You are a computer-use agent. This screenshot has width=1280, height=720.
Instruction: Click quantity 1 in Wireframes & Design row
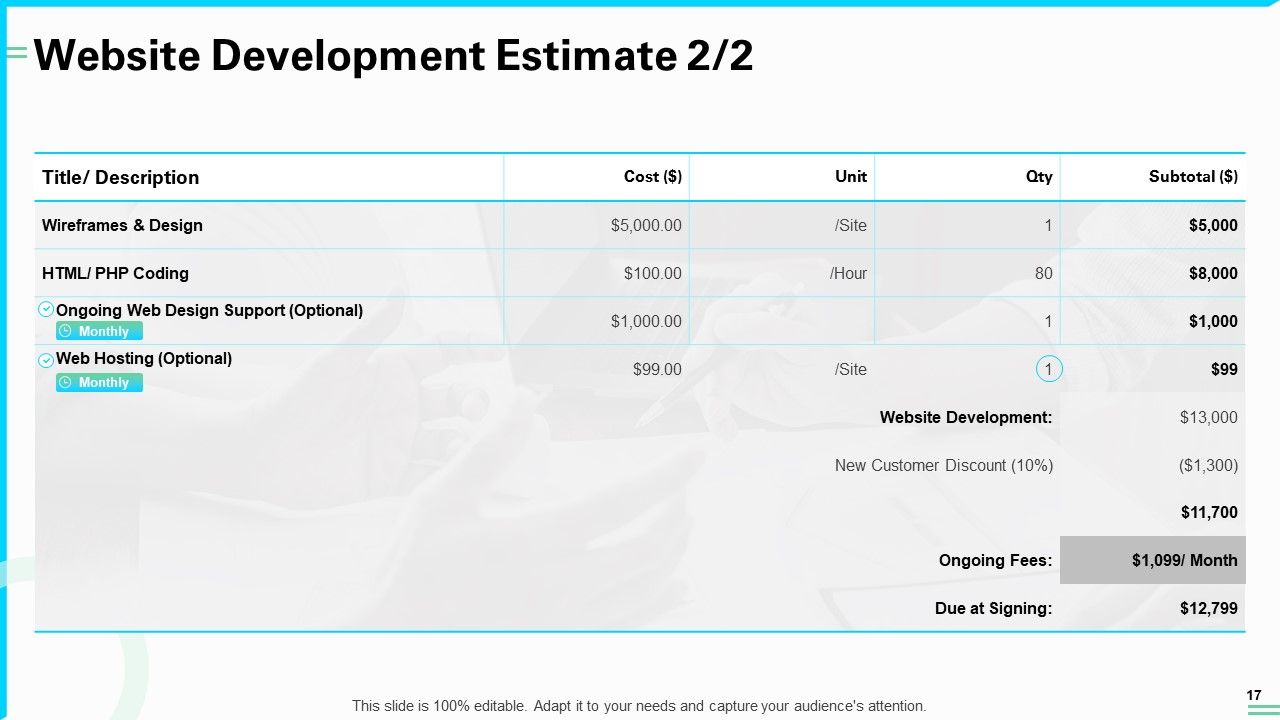point(1048,225)
